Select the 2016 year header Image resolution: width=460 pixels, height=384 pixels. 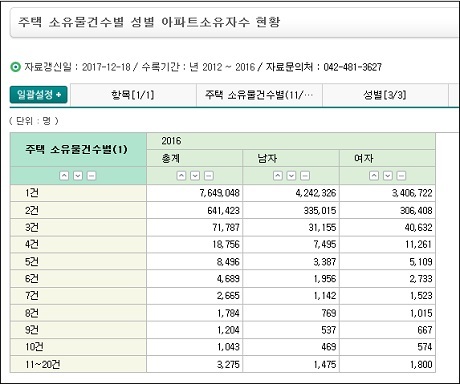(x=291, y=141)
